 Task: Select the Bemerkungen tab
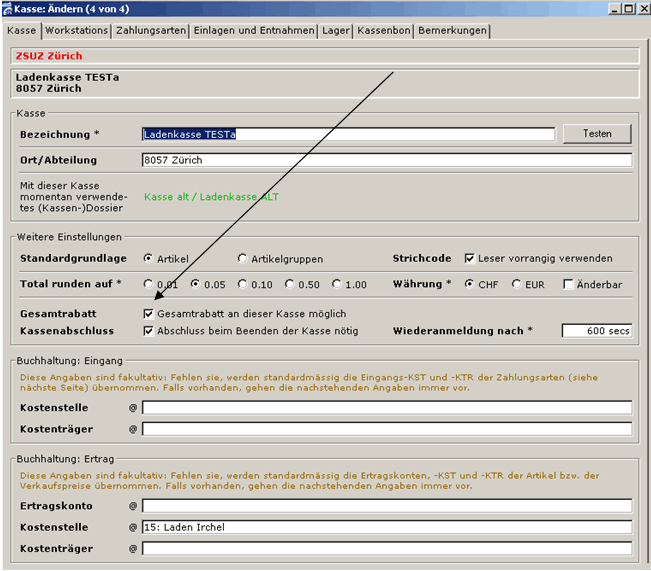[453, 31]
